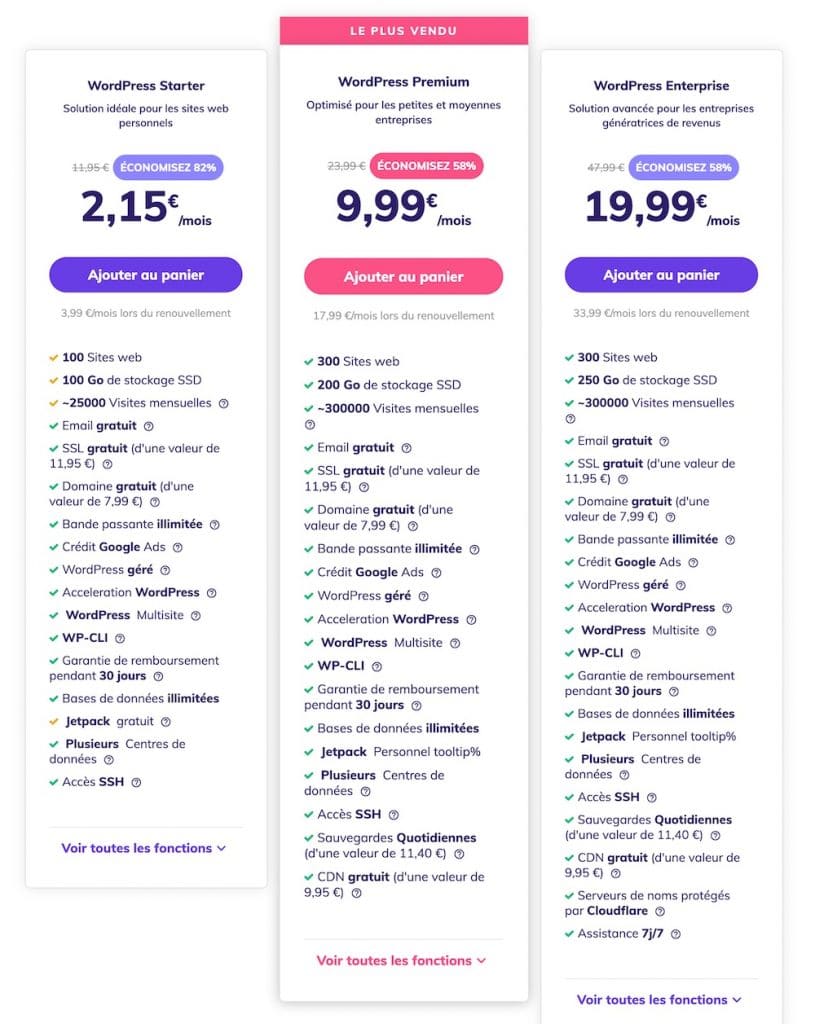The image size is (815, 1024).
Task: Click the ÉCONOMISEZ 82% badge on Starter
Action: click(168, 167)
